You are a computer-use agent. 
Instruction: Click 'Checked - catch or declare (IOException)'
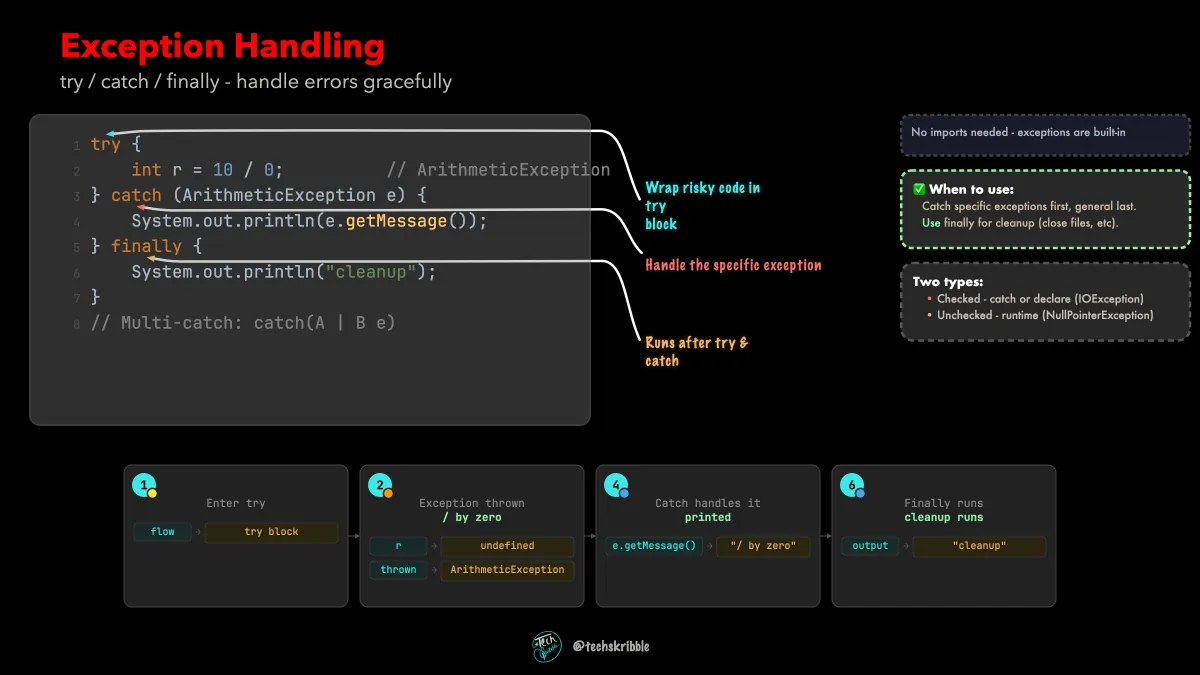click(x=1040, y=299)
